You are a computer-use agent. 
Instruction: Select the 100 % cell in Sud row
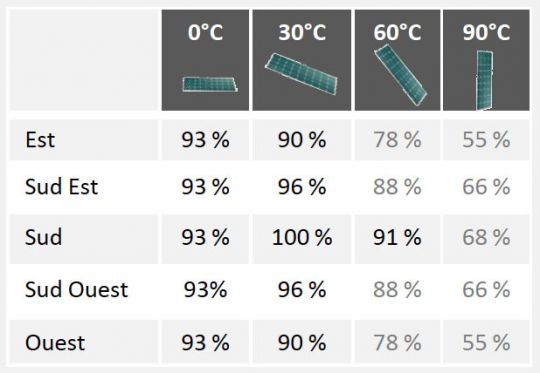[302, 238]
